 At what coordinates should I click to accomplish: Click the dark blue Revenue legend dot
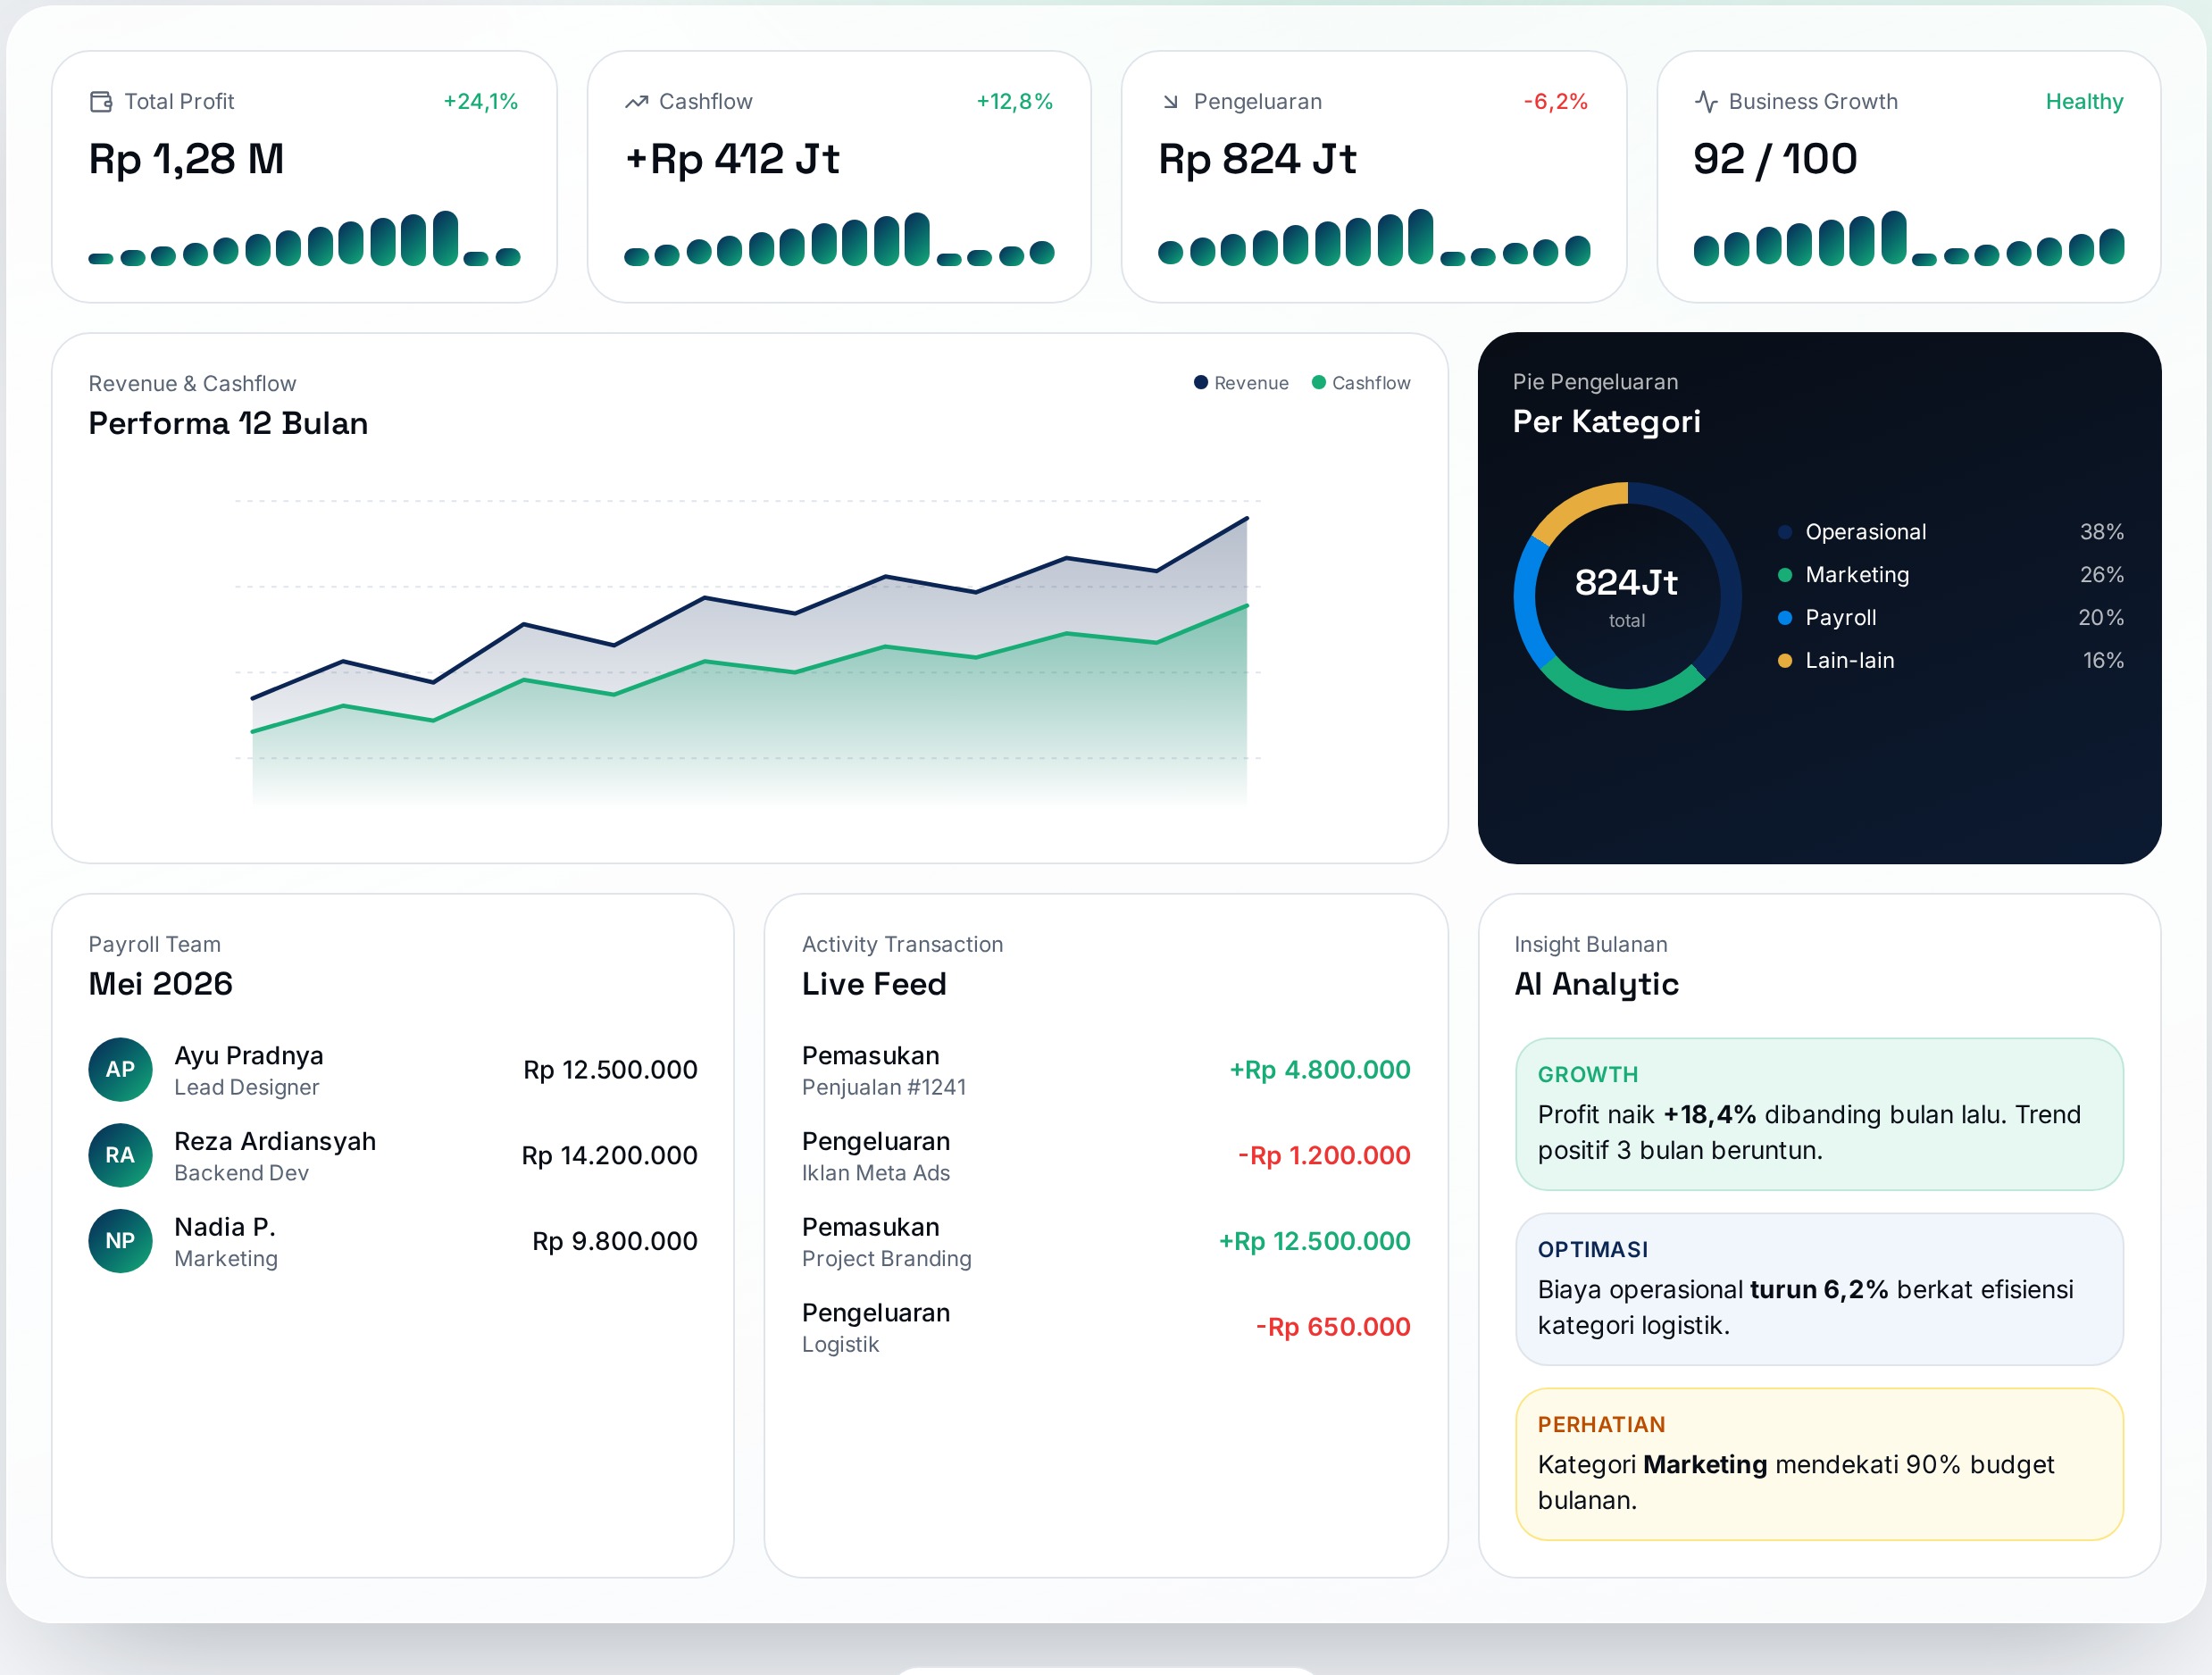click(x=1200, y=382)
